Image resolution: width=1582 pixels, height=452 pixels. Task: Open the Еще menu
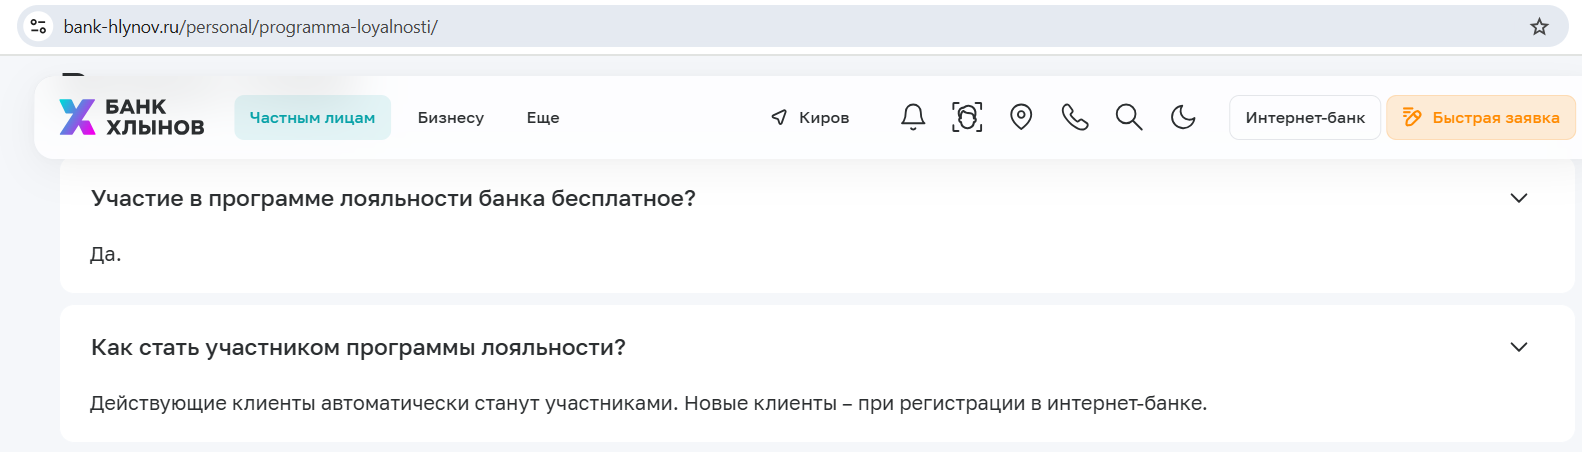coord(543,117)
